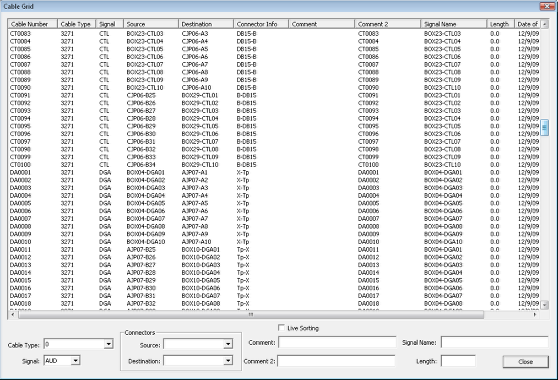Enable the Live Sorting checkbox
Viewport: 558px width, 380px height.
click(x=281, y=327)
